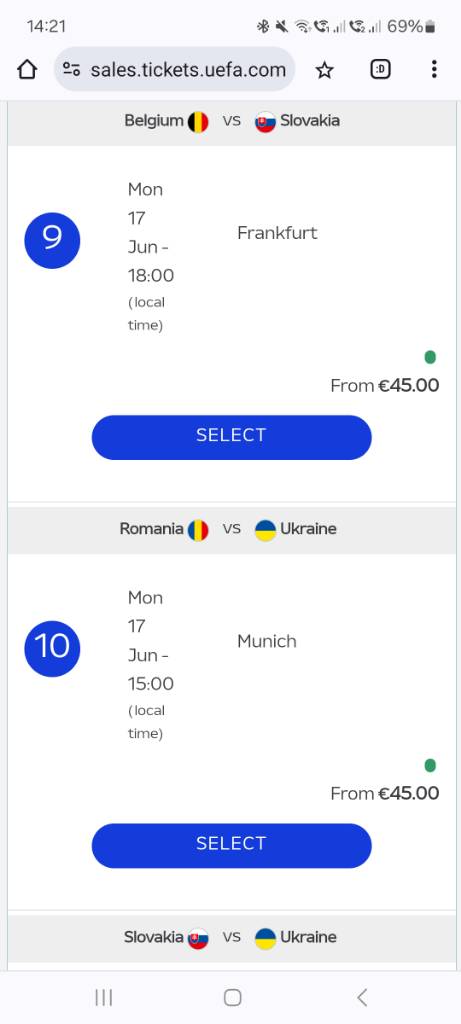
Task: Open the Slovakia vs Ukraine match header
Action: tap(231, 938)
